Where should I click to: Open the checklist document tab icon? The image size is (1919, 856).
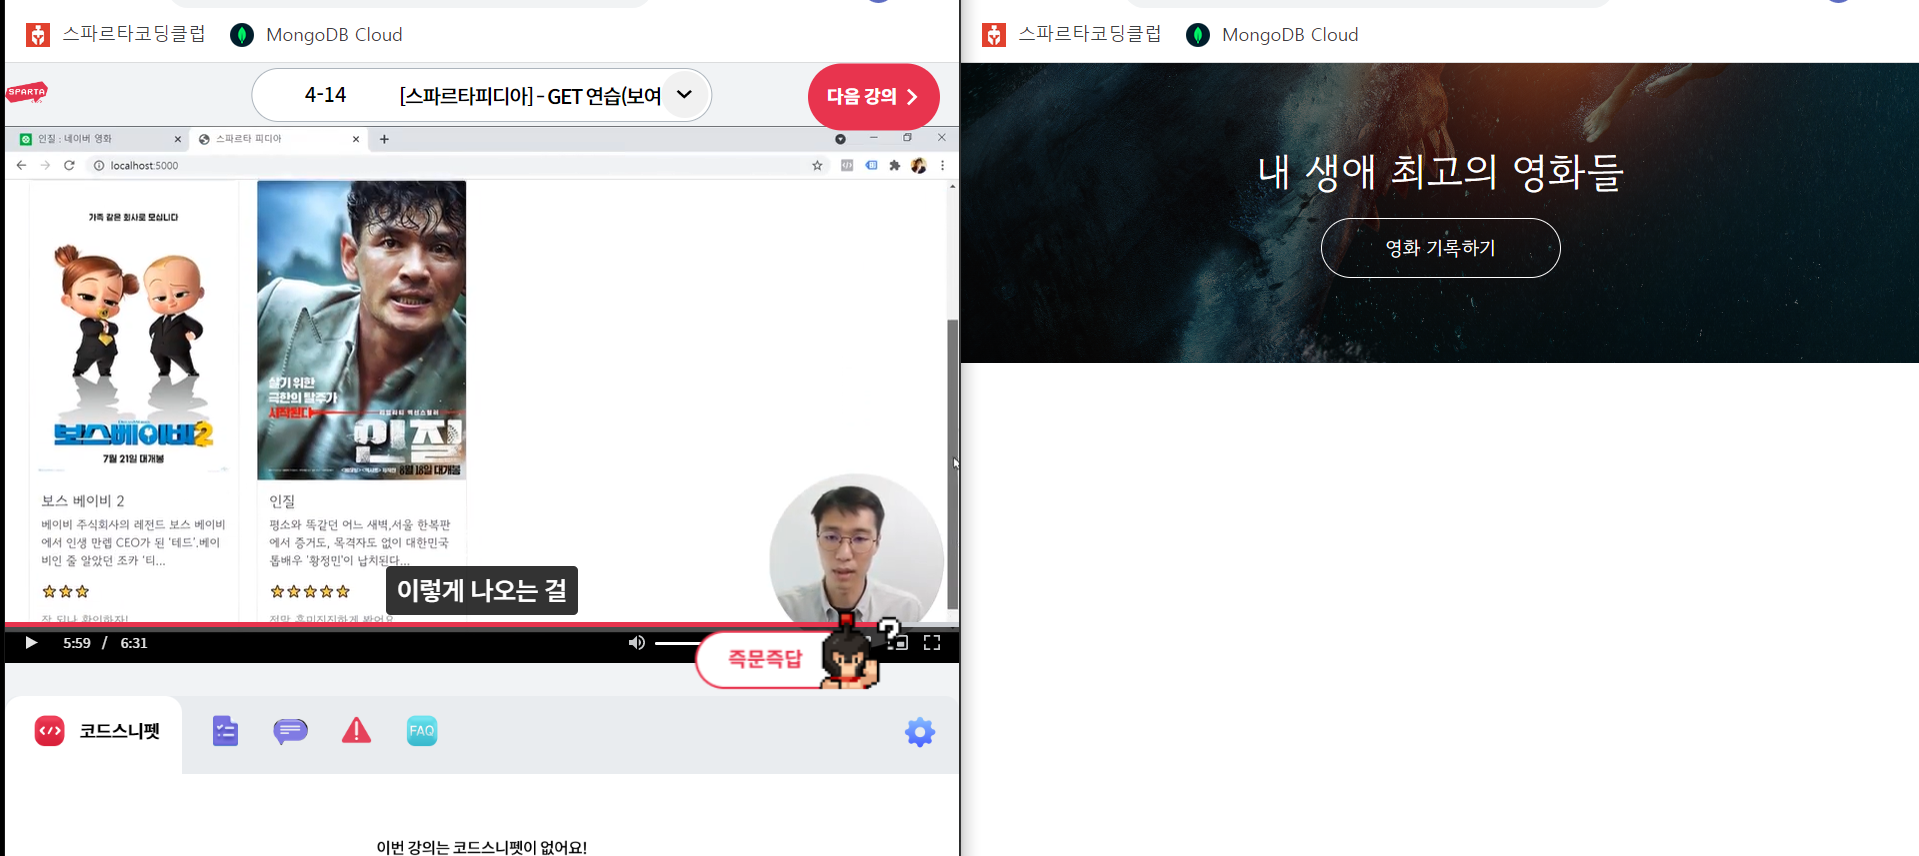tap(225, 731)
